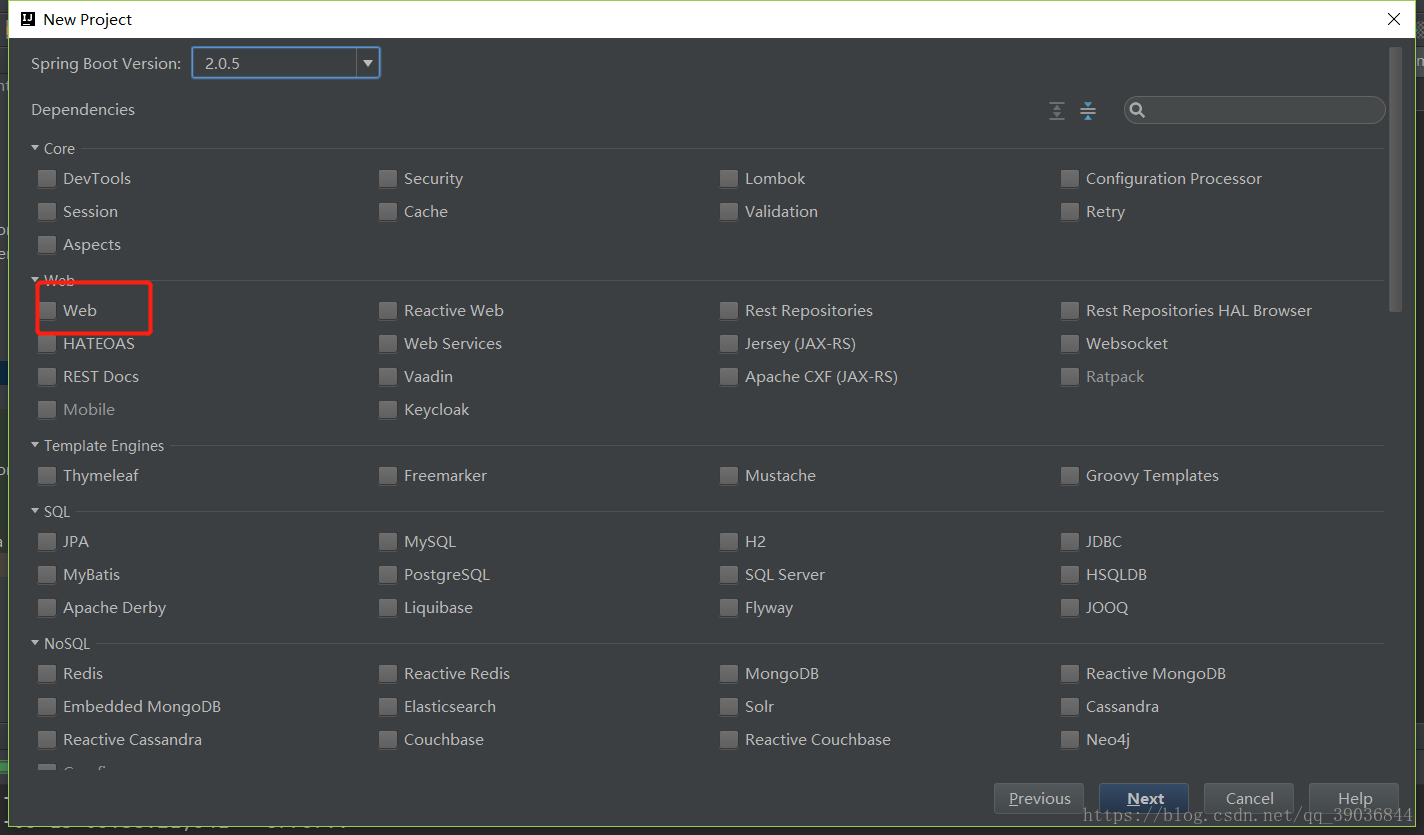Tick the Lombok checkbox
The image size is (1424, 835).
click(729, 179)
